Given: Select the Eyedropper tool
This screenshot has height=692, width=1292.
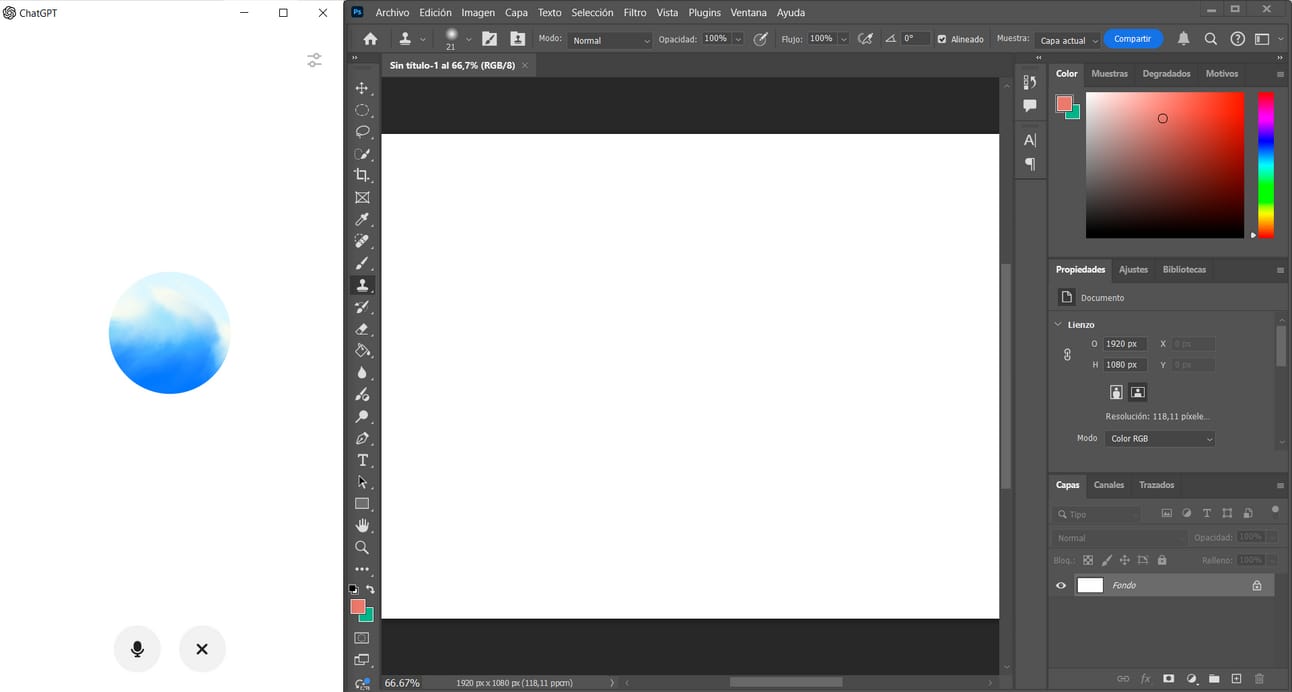Looking at the screenshot, I should [x=362, y=219].
